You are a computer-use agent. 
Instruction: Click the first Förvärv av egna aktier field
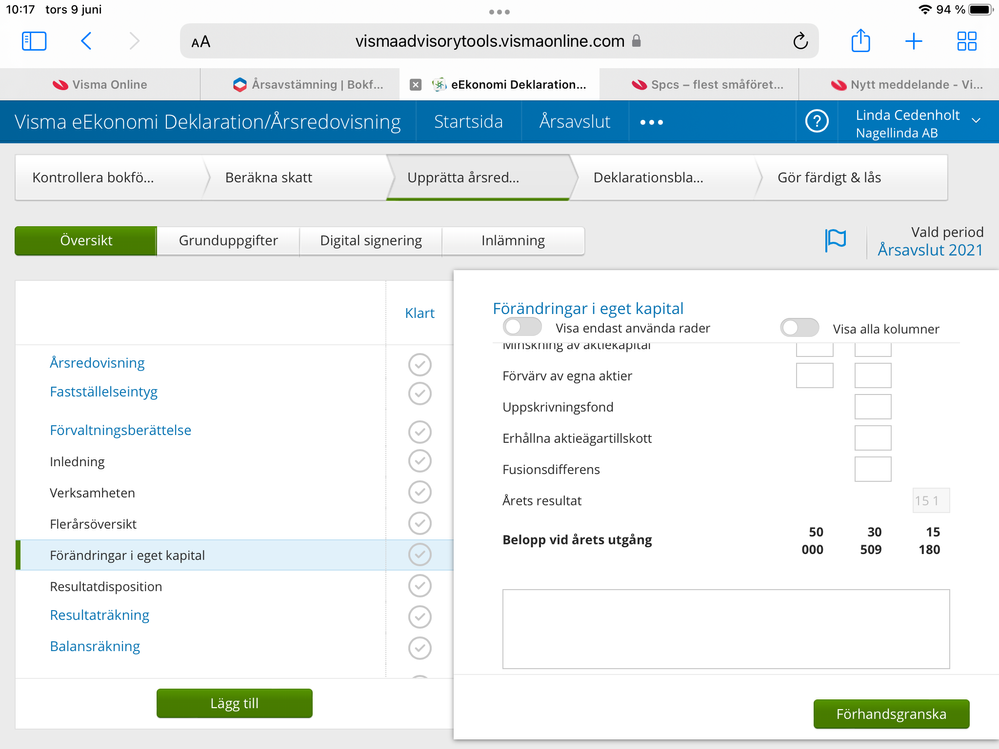tap(815, 376)
